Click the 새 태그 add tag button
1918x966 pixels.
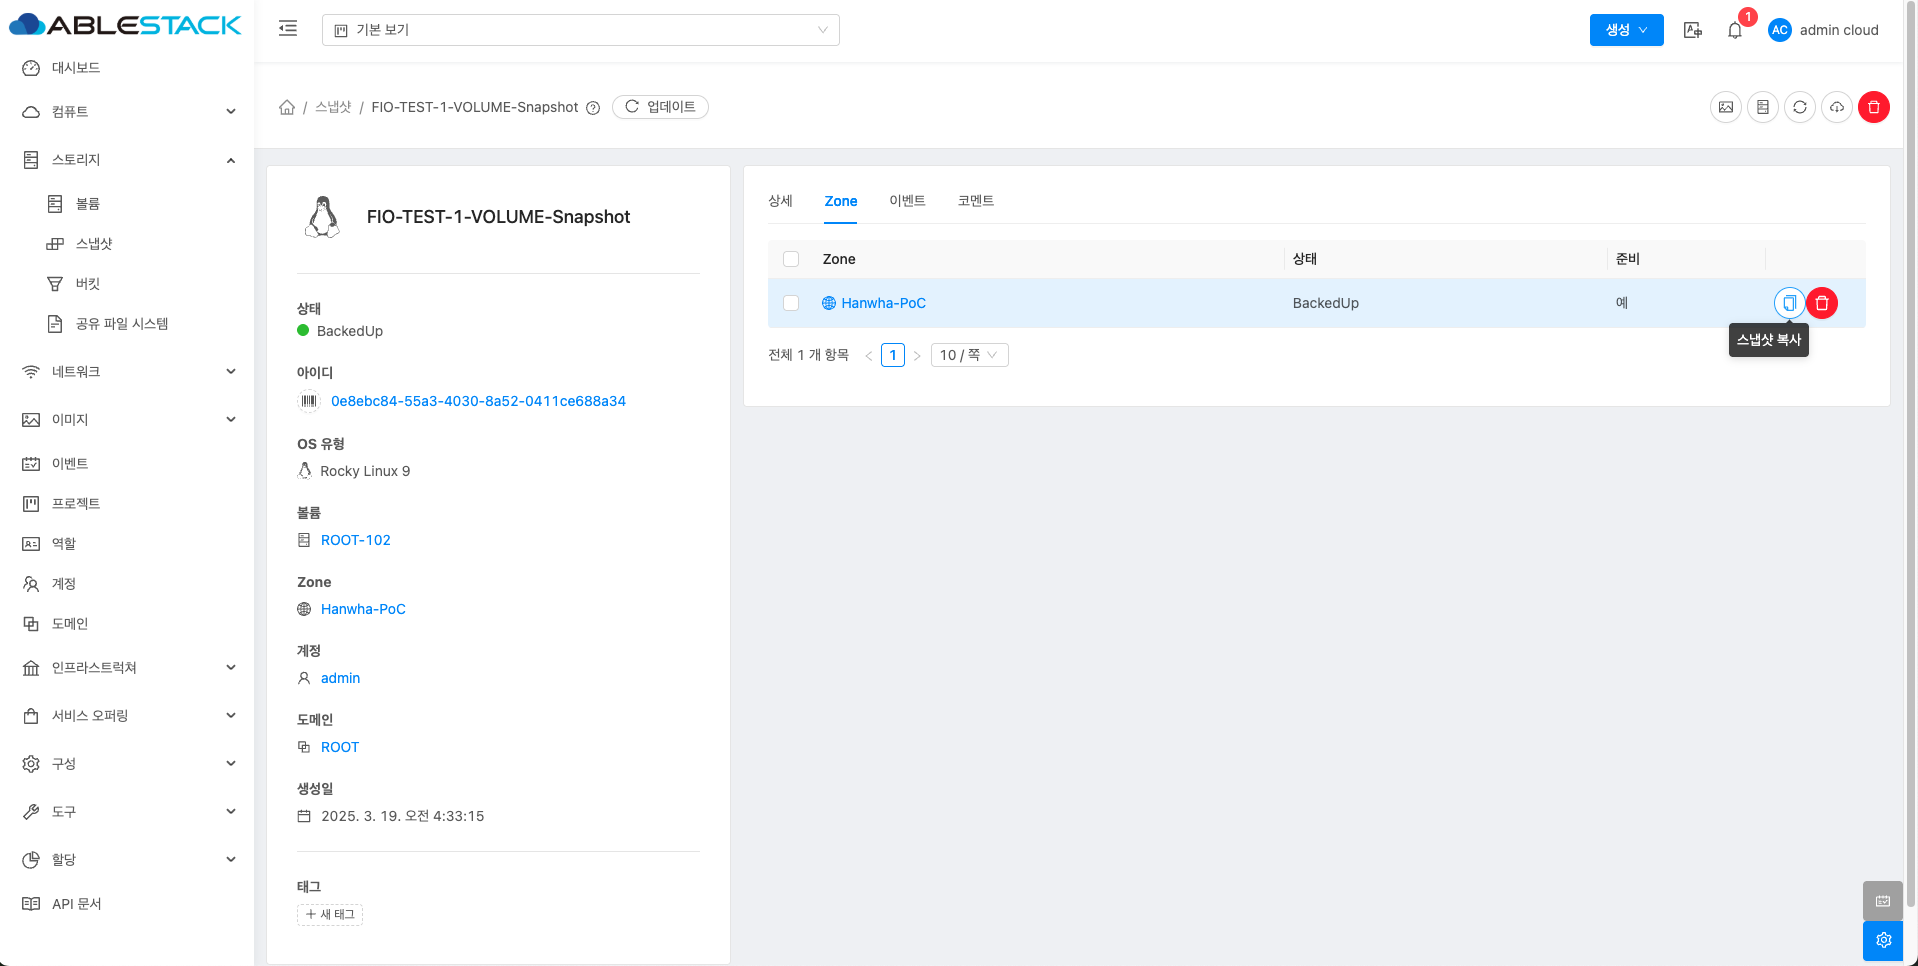click(330, 914)
